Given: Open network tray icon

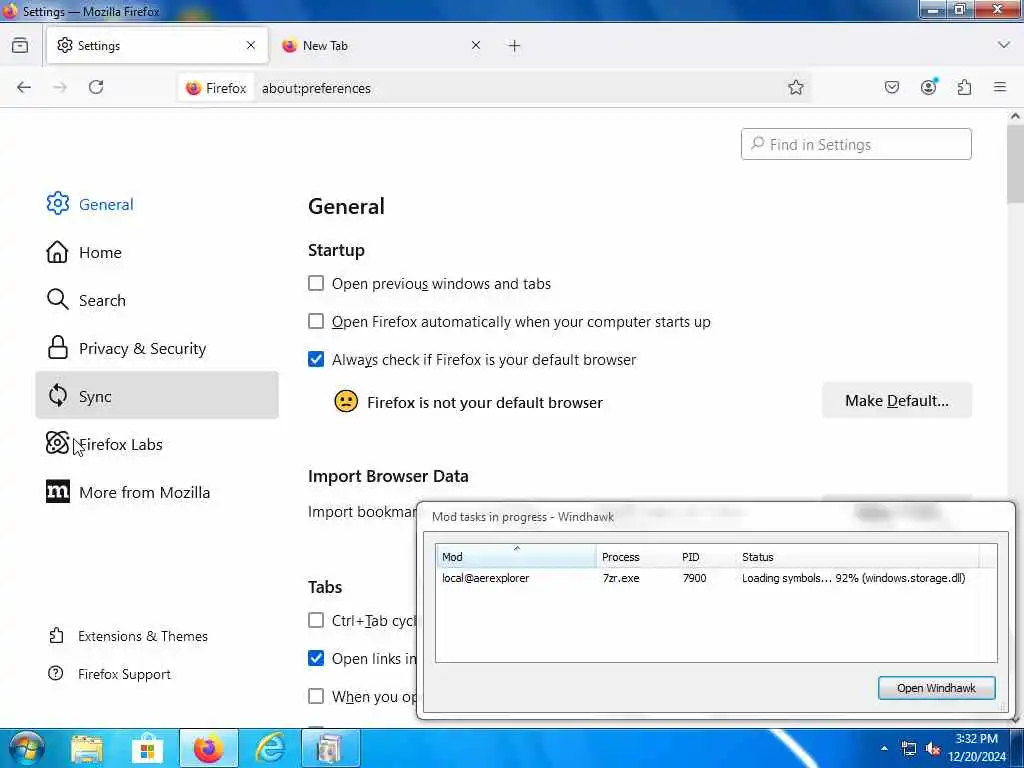Looking at the screenshot, I should click(908, 748).
